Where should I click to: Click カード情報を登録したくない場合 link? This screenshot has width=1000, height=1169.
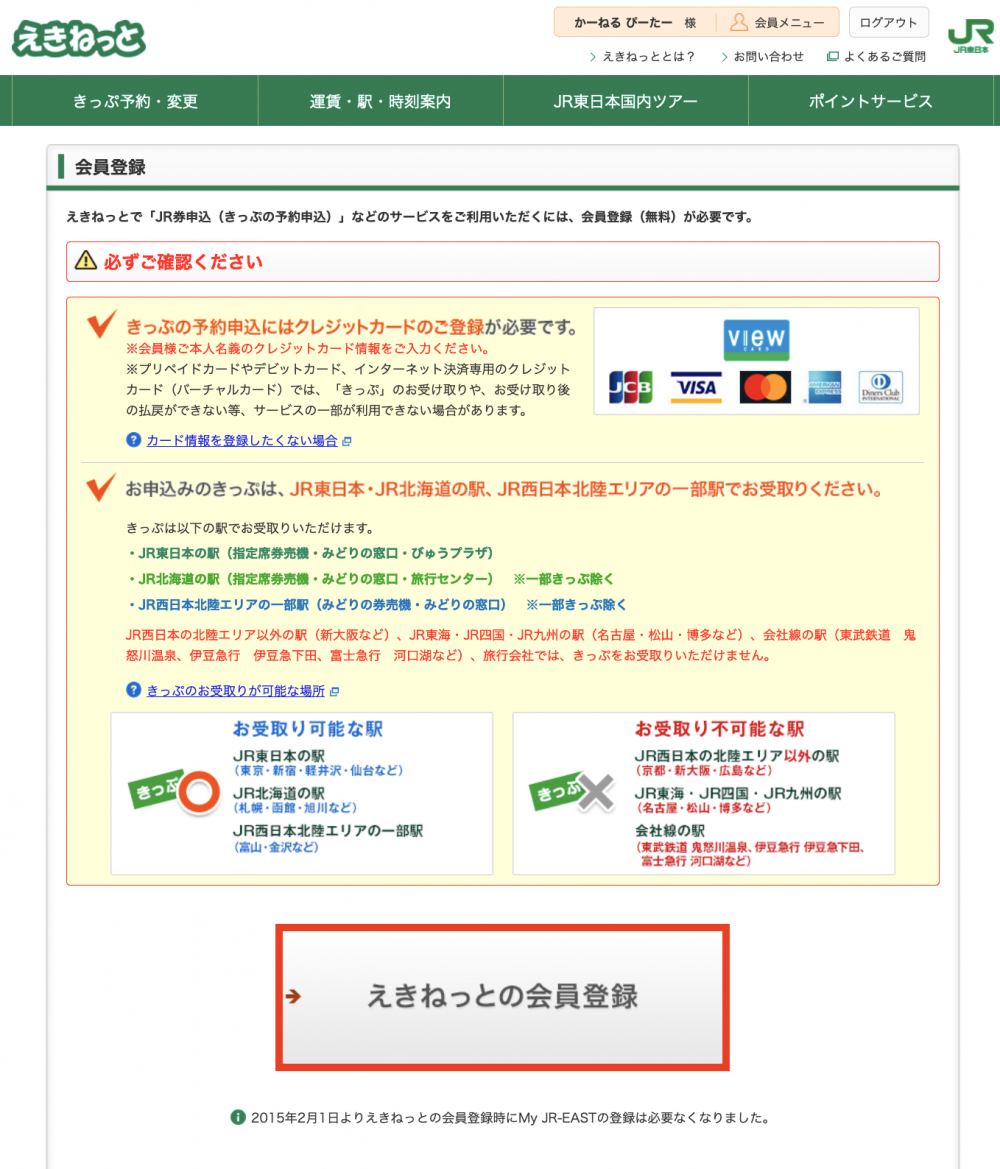click(x=242, y=441)
